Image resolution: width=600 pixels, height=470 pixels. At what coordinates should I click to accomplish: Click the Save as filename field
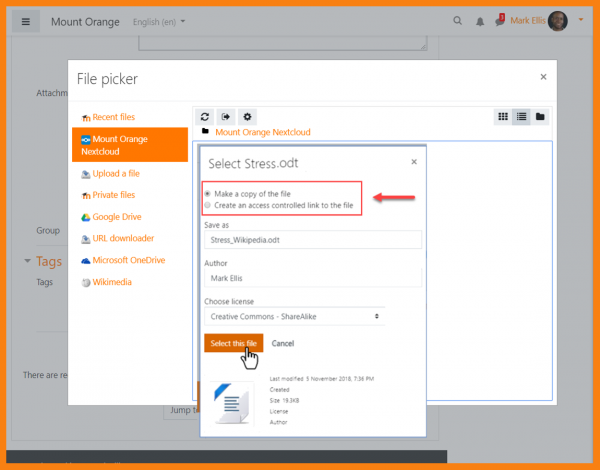coord(312,240)
